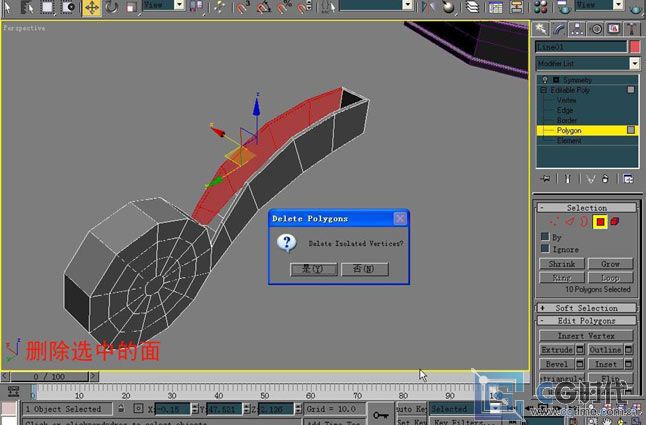Toggle the Spinner Snap icon
This screenshot has width=646, height=425.
[x=304, y=7]
